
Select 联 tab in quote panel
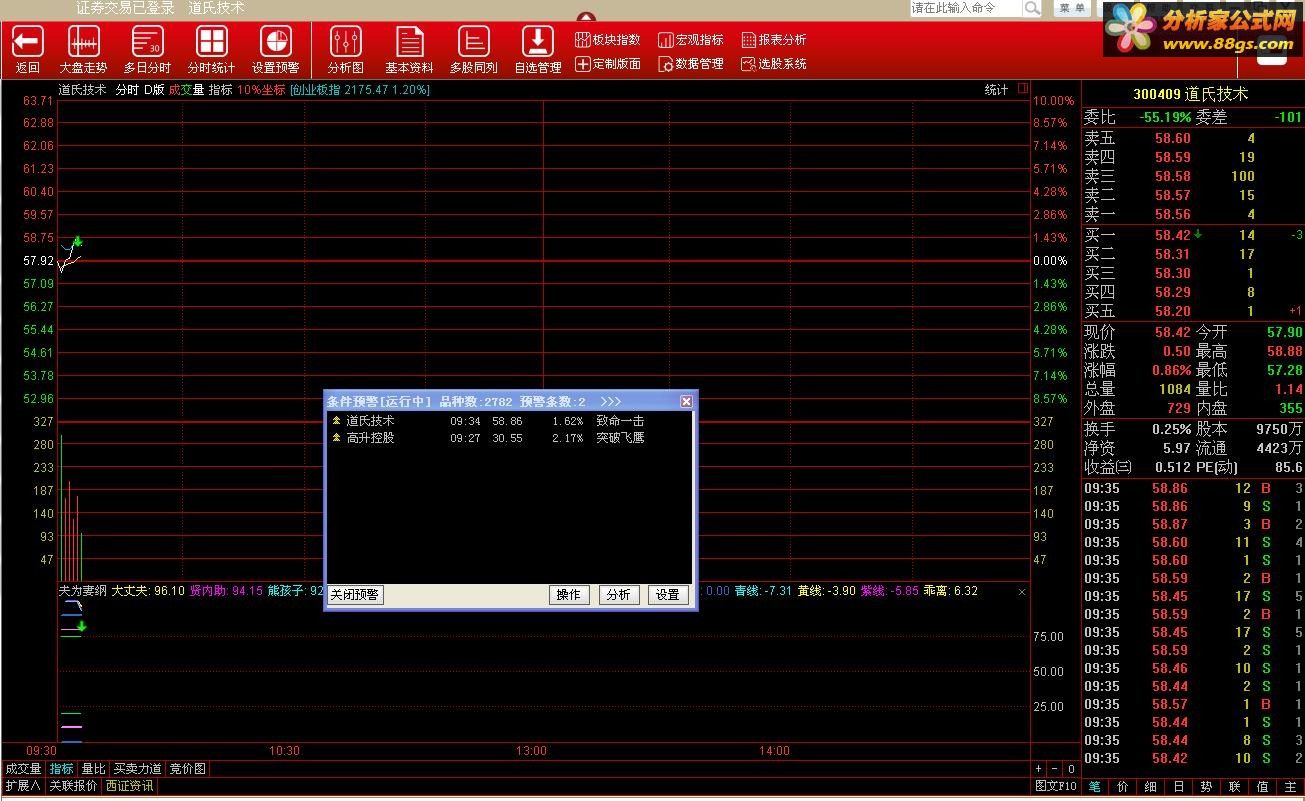pyautogui.click(x=1235, y=787)
